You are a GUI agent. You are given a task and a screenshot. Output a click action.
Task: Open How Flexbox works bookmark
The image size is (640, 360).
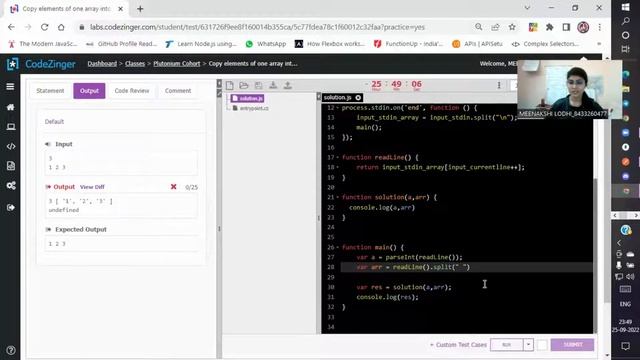coord(330,44)
